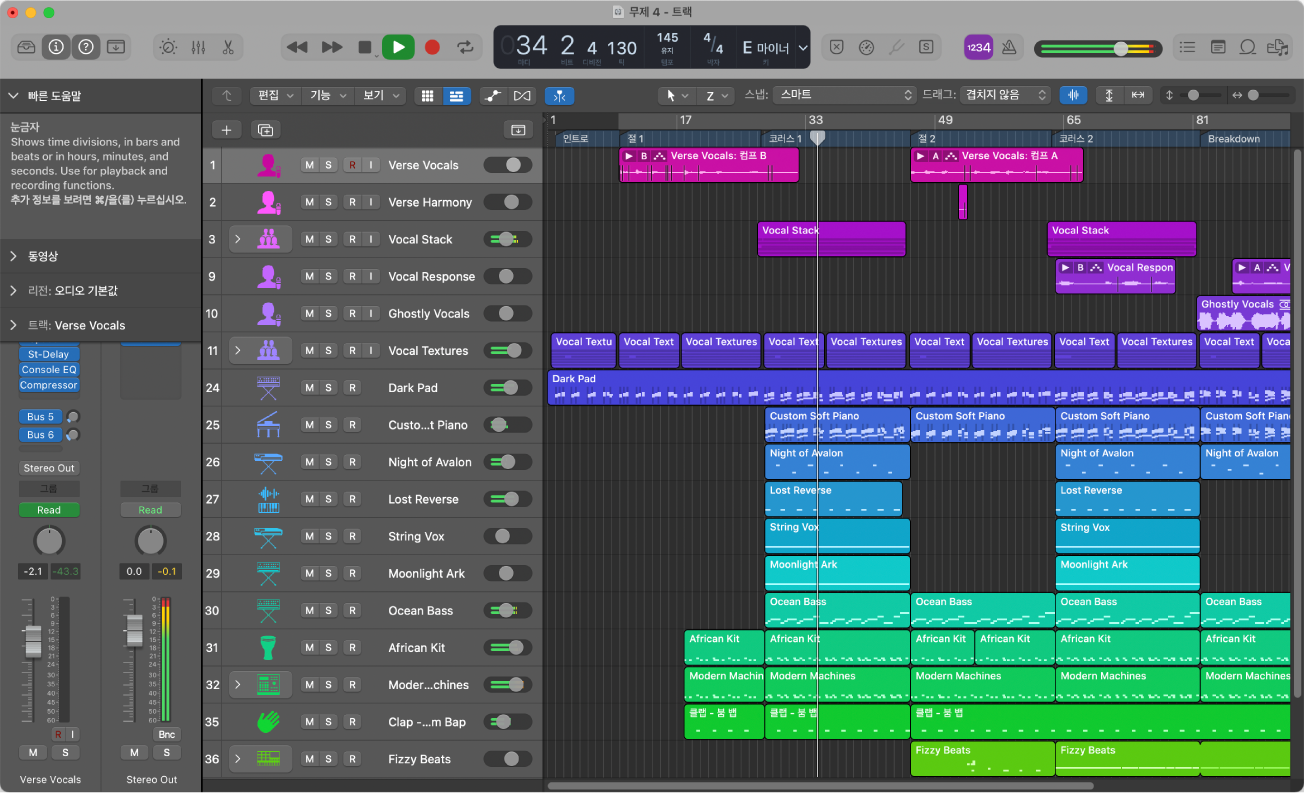Enable the metronome
The width and height of the screenshot is (1306, 793).
pos(1009,47)
